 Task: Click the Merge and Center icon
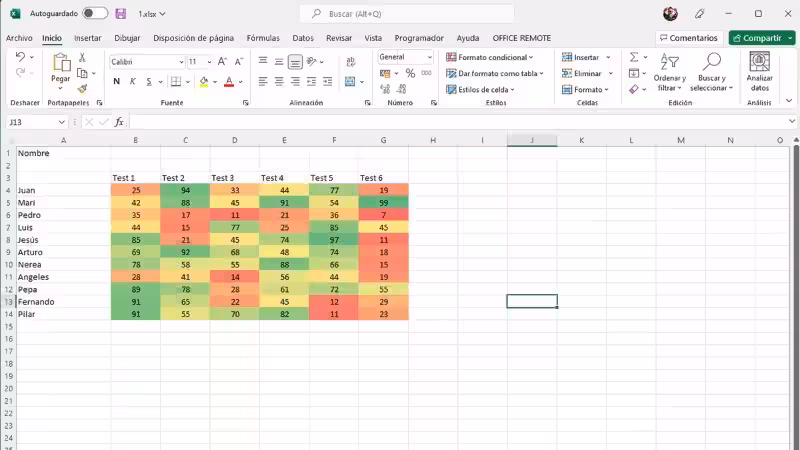coord(350,82)
